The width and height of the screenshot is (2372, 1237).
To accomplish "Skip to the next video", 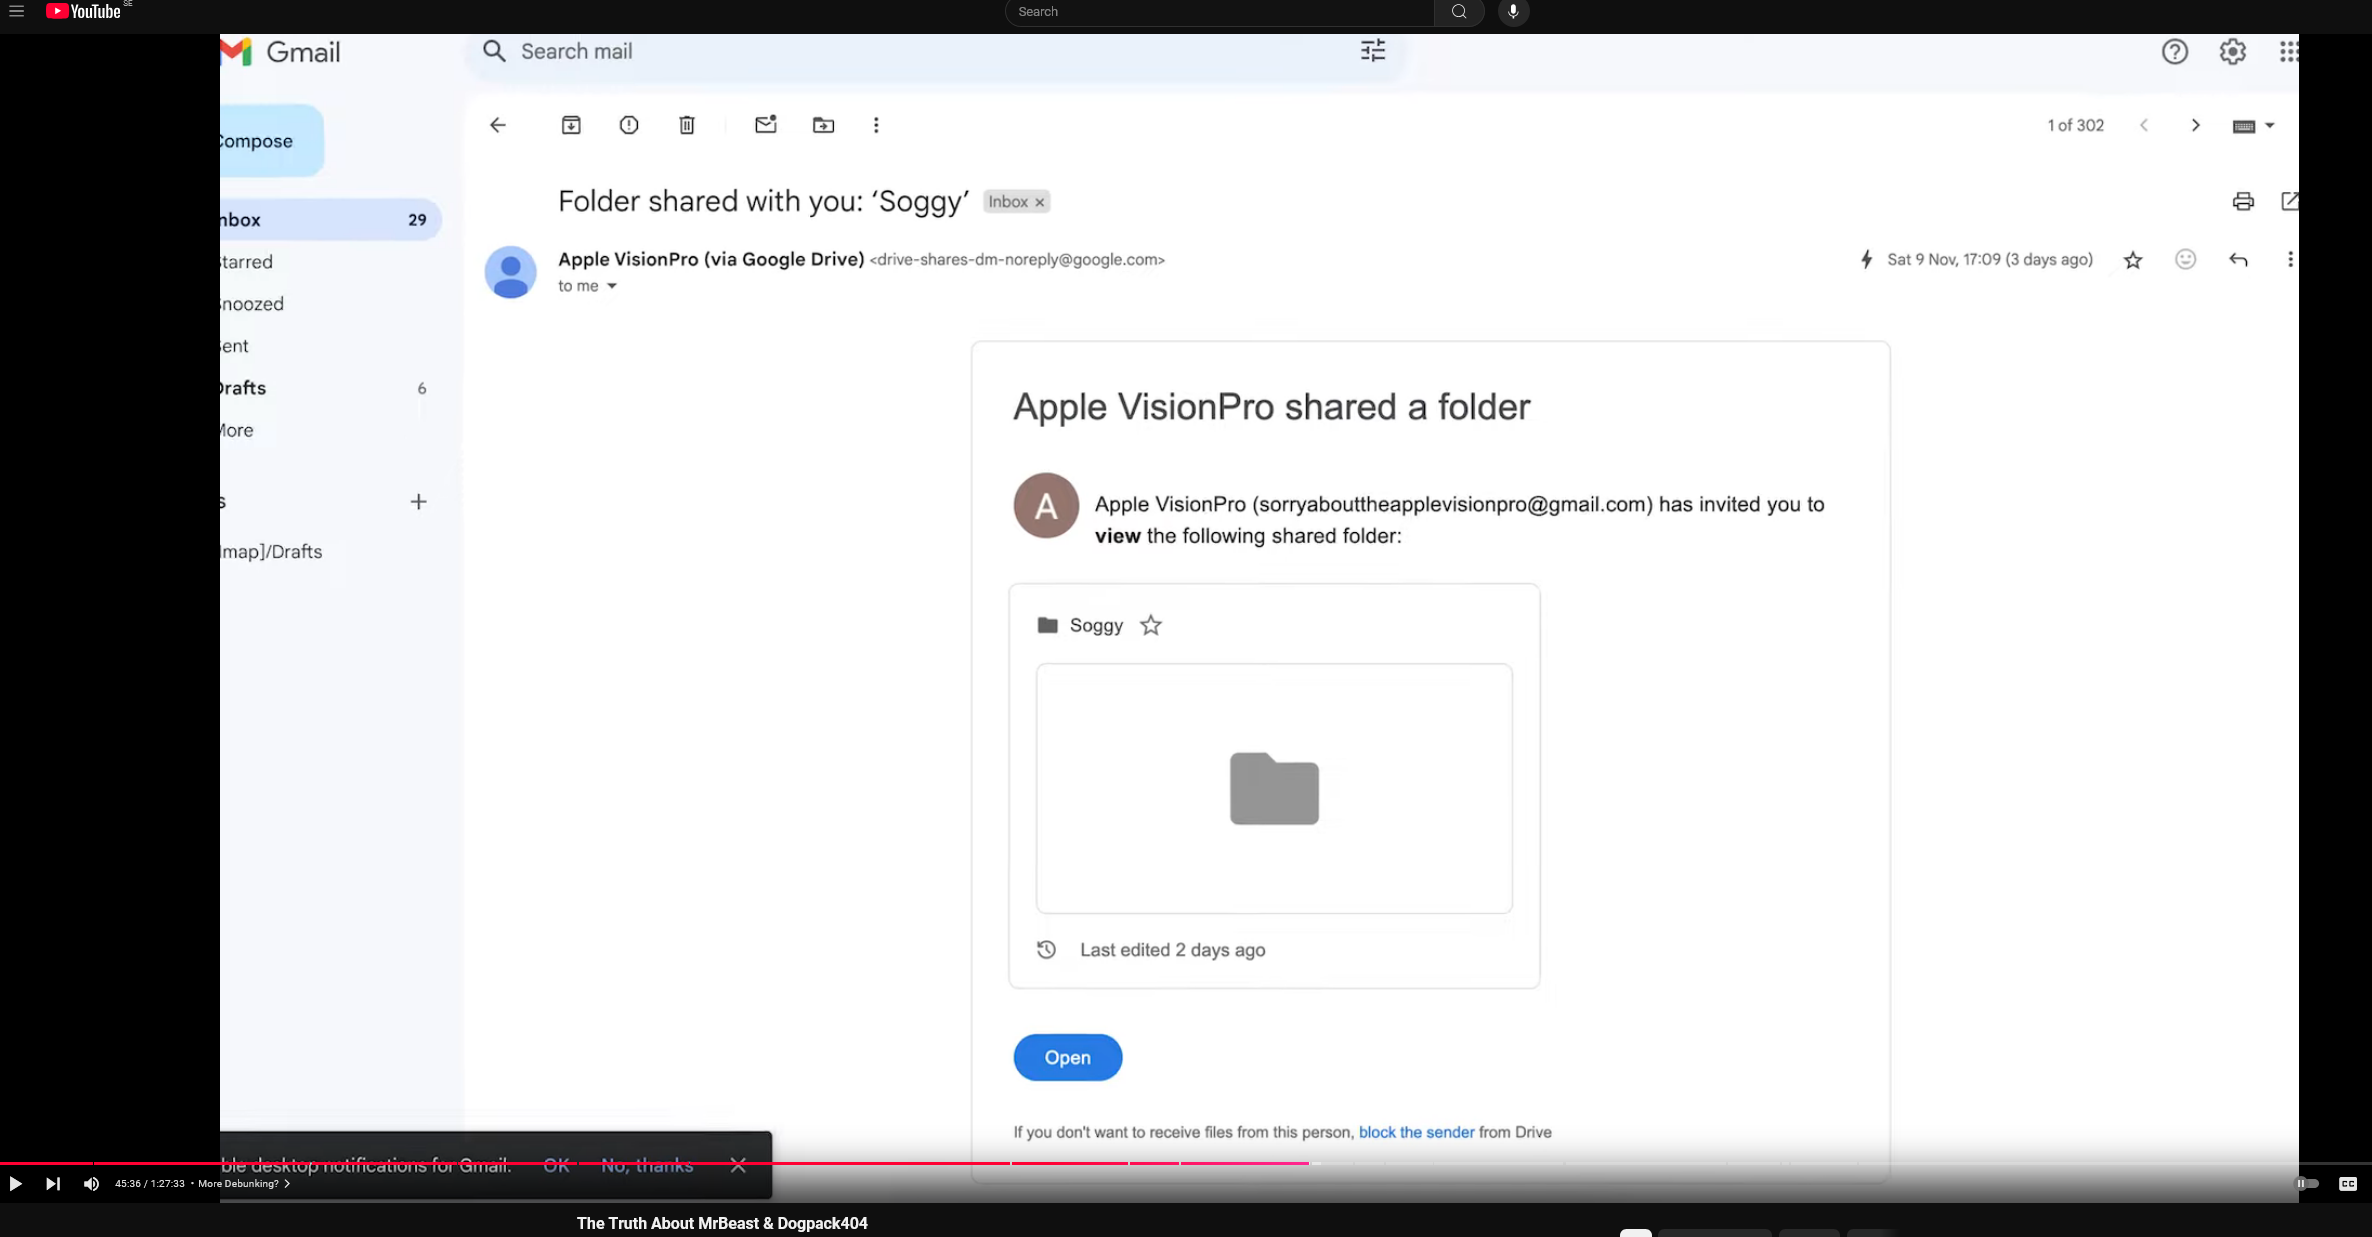I will click(53, 1184).
